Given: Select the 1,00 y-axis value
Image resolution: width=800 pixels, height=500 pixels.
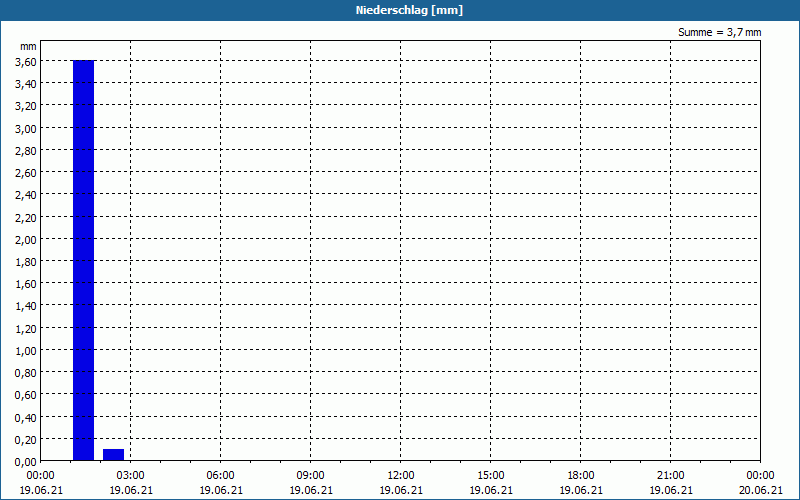Looking at the screenshot, I should pos(26,351).
